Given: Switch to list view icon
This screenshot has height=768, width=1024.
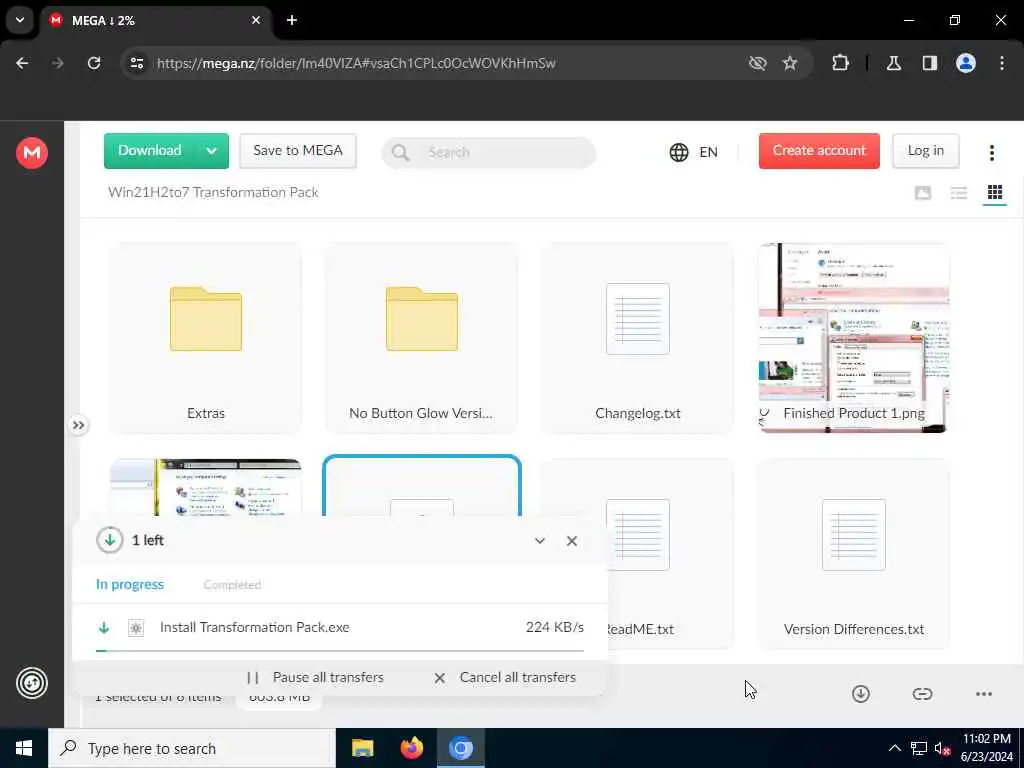Looking at the screenshot, I should (x=959, y=193).
